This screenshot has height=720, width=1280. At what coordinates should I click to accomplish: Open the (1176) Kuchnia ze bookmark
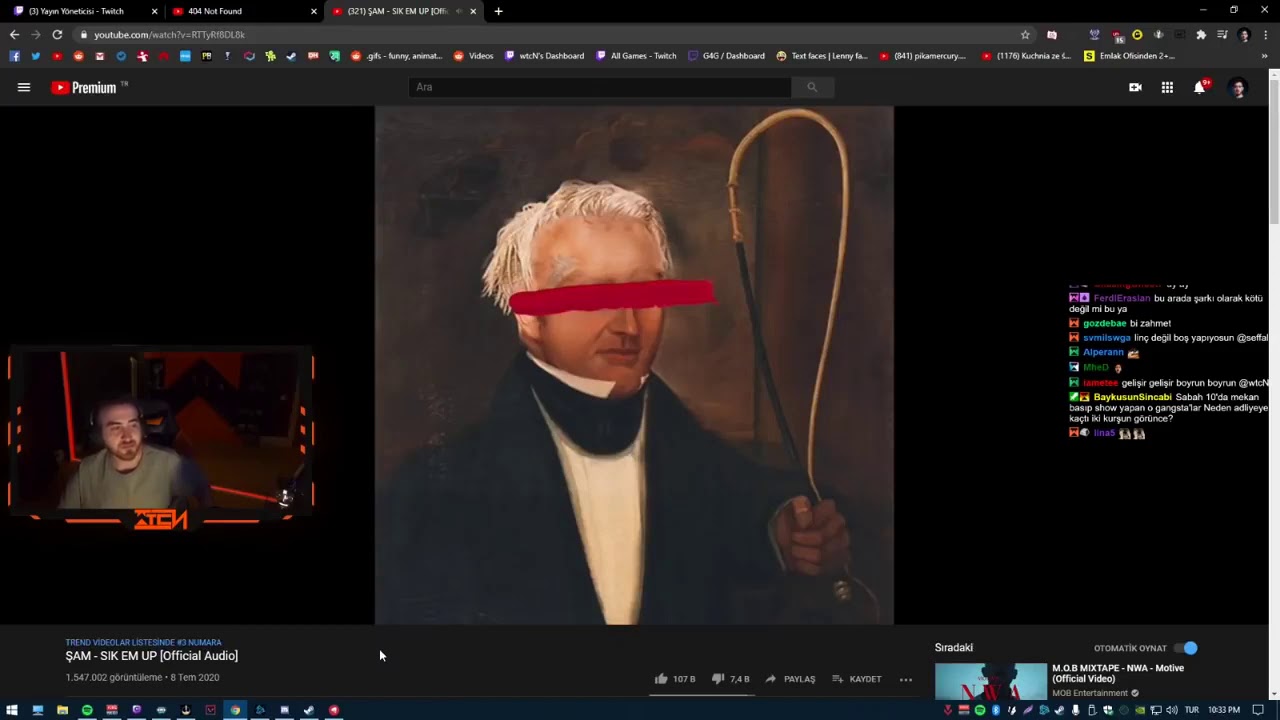[1027, 56]
